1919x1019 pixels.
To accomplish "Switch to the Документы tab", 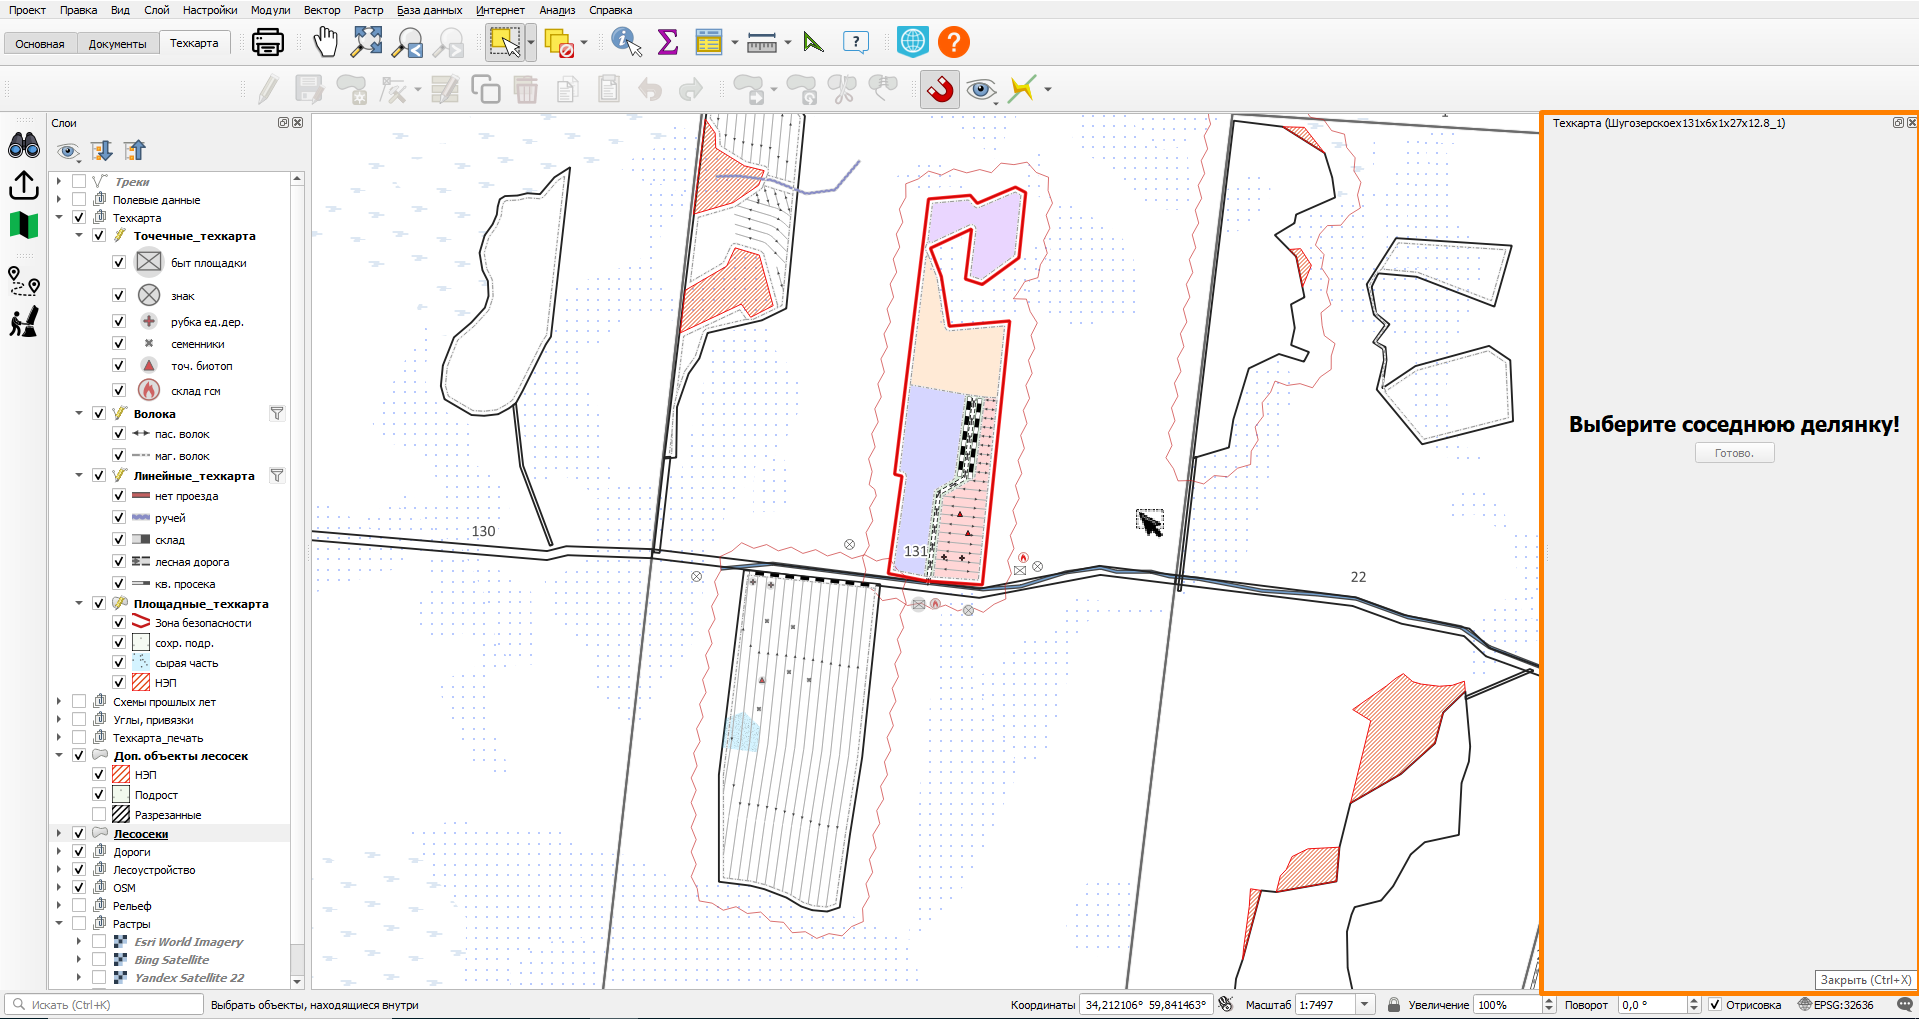I will (117, 44).
